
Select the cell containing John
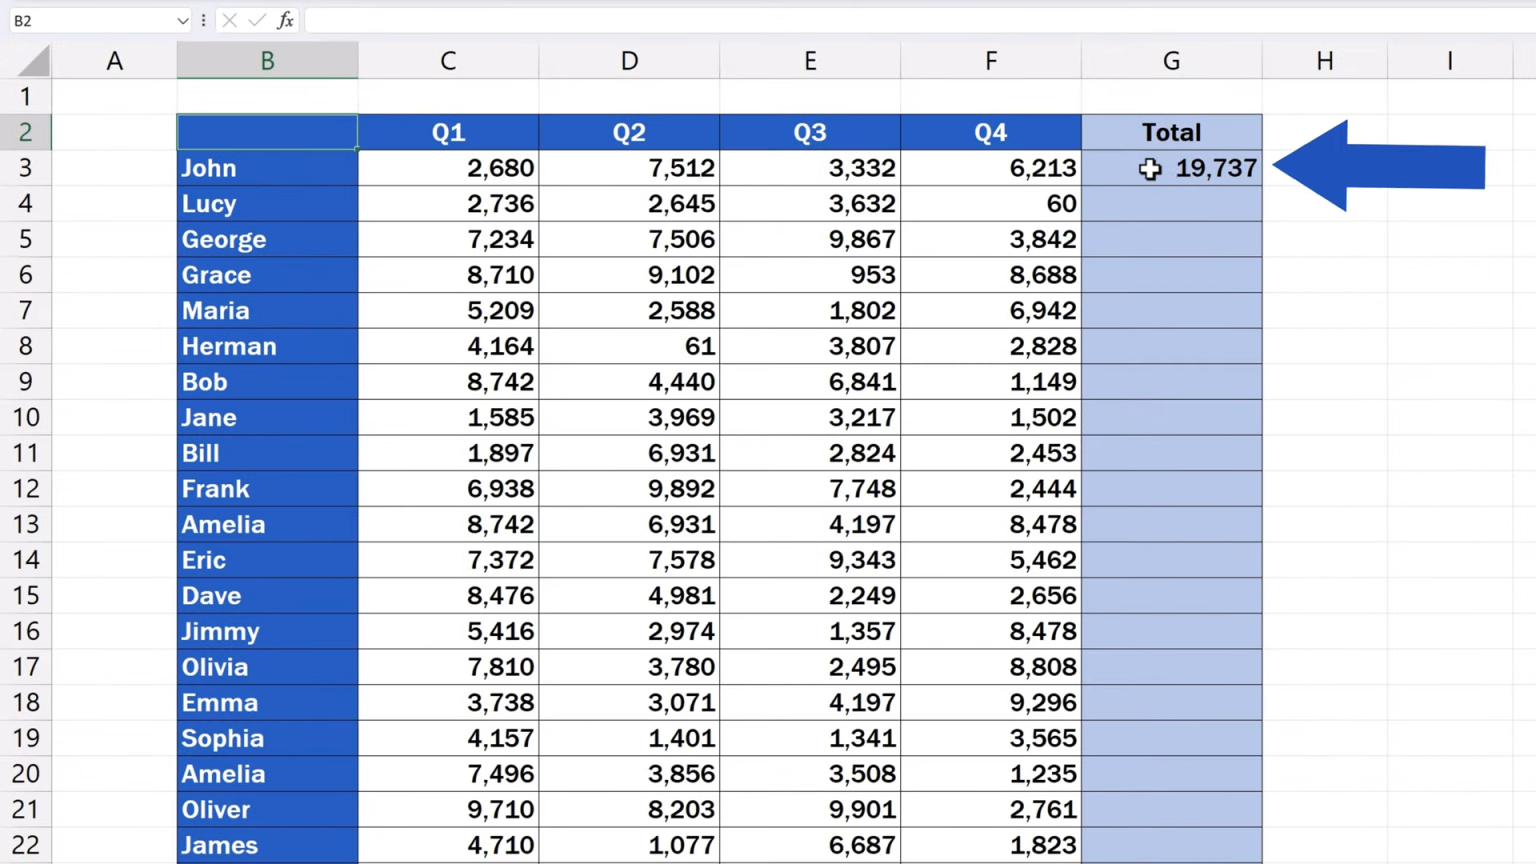pyautogui.click(x=266, y=168)
